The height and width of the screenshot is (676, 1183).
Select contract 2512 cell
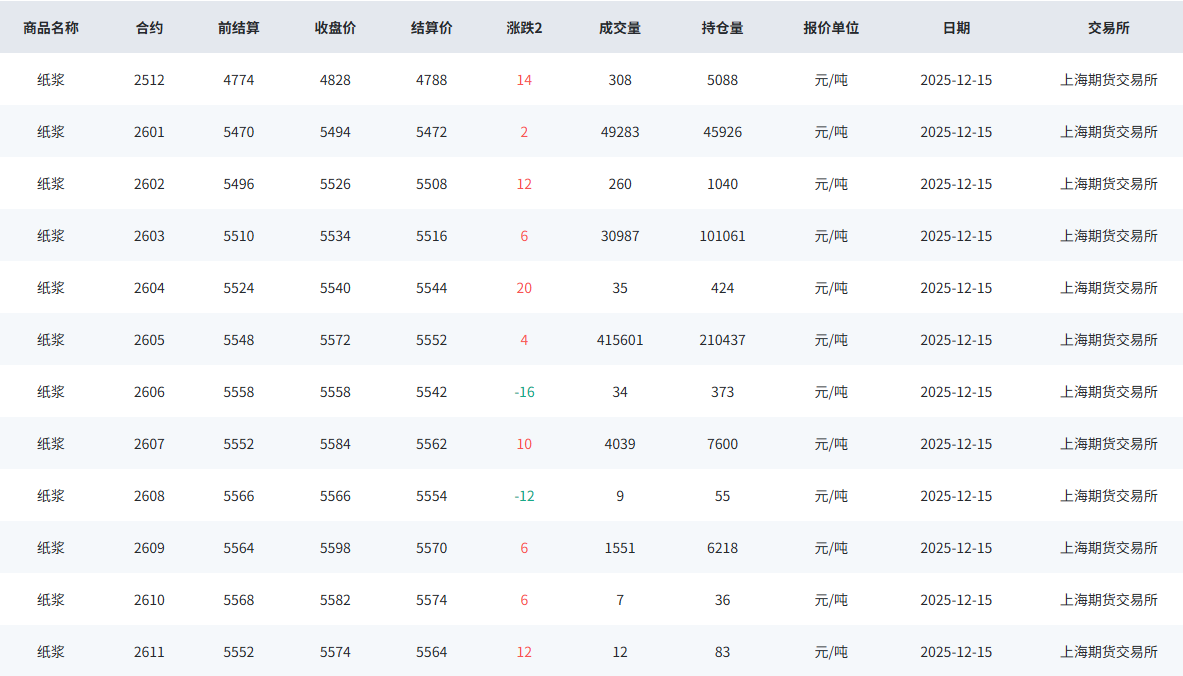[149, 80]
